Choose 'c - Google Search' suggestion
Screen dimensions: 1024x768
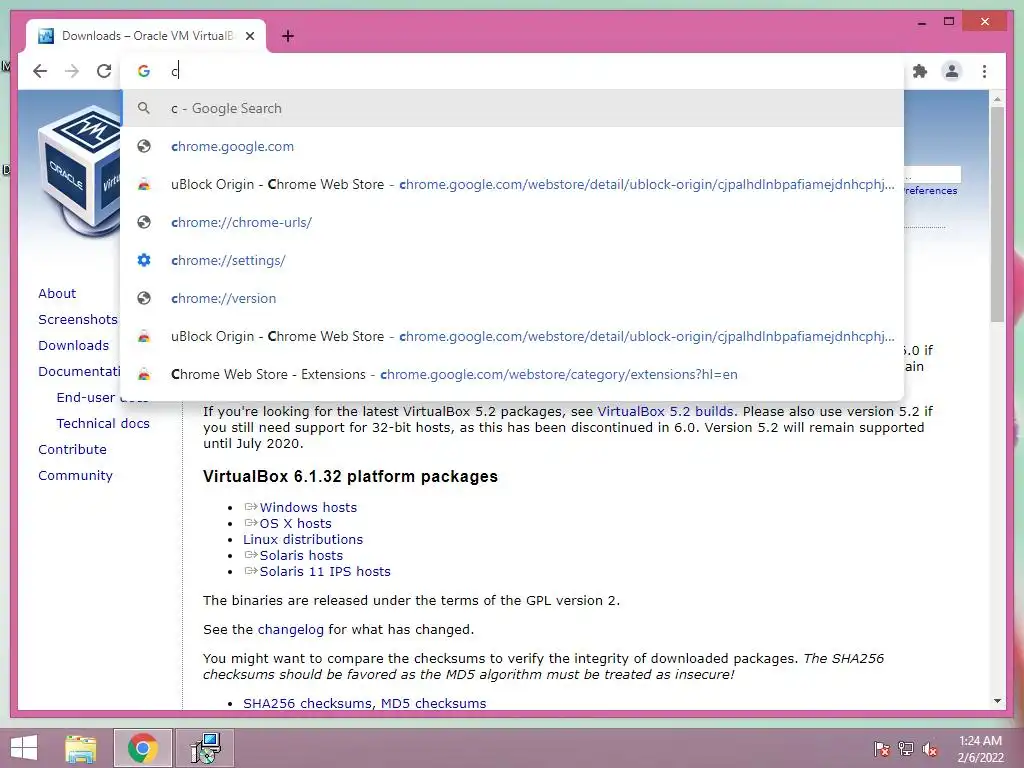point(513,108)
